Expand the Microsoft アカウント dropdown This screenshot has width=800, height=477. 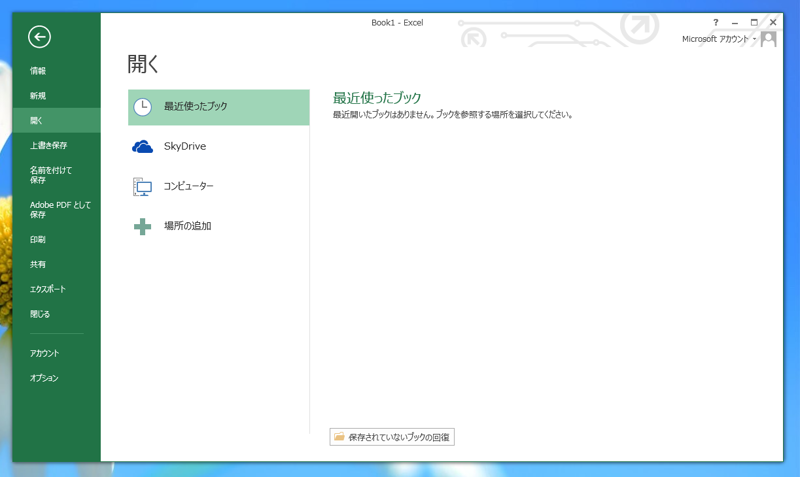pyautogui.click(x=719, y=39)
